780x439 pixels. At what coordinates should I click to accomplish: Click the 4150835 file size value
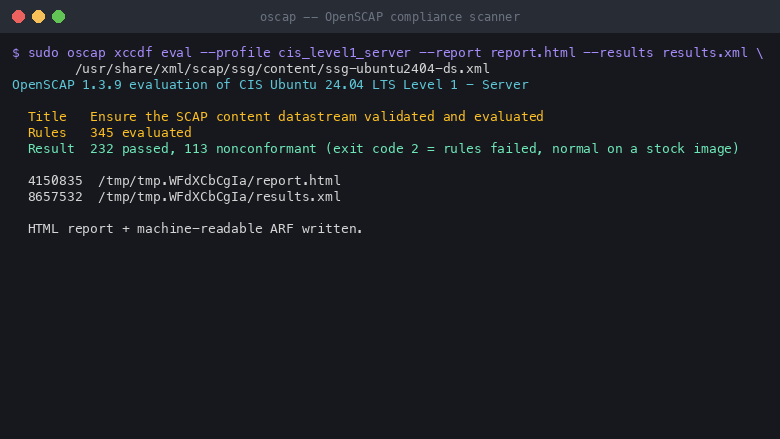55,180
